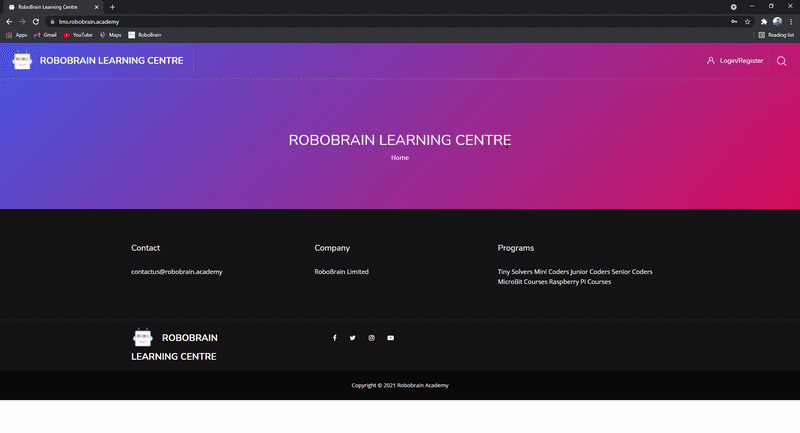
Task: Click the footer robot logo image
Action: pyautogui.click(x=142, y=338)
